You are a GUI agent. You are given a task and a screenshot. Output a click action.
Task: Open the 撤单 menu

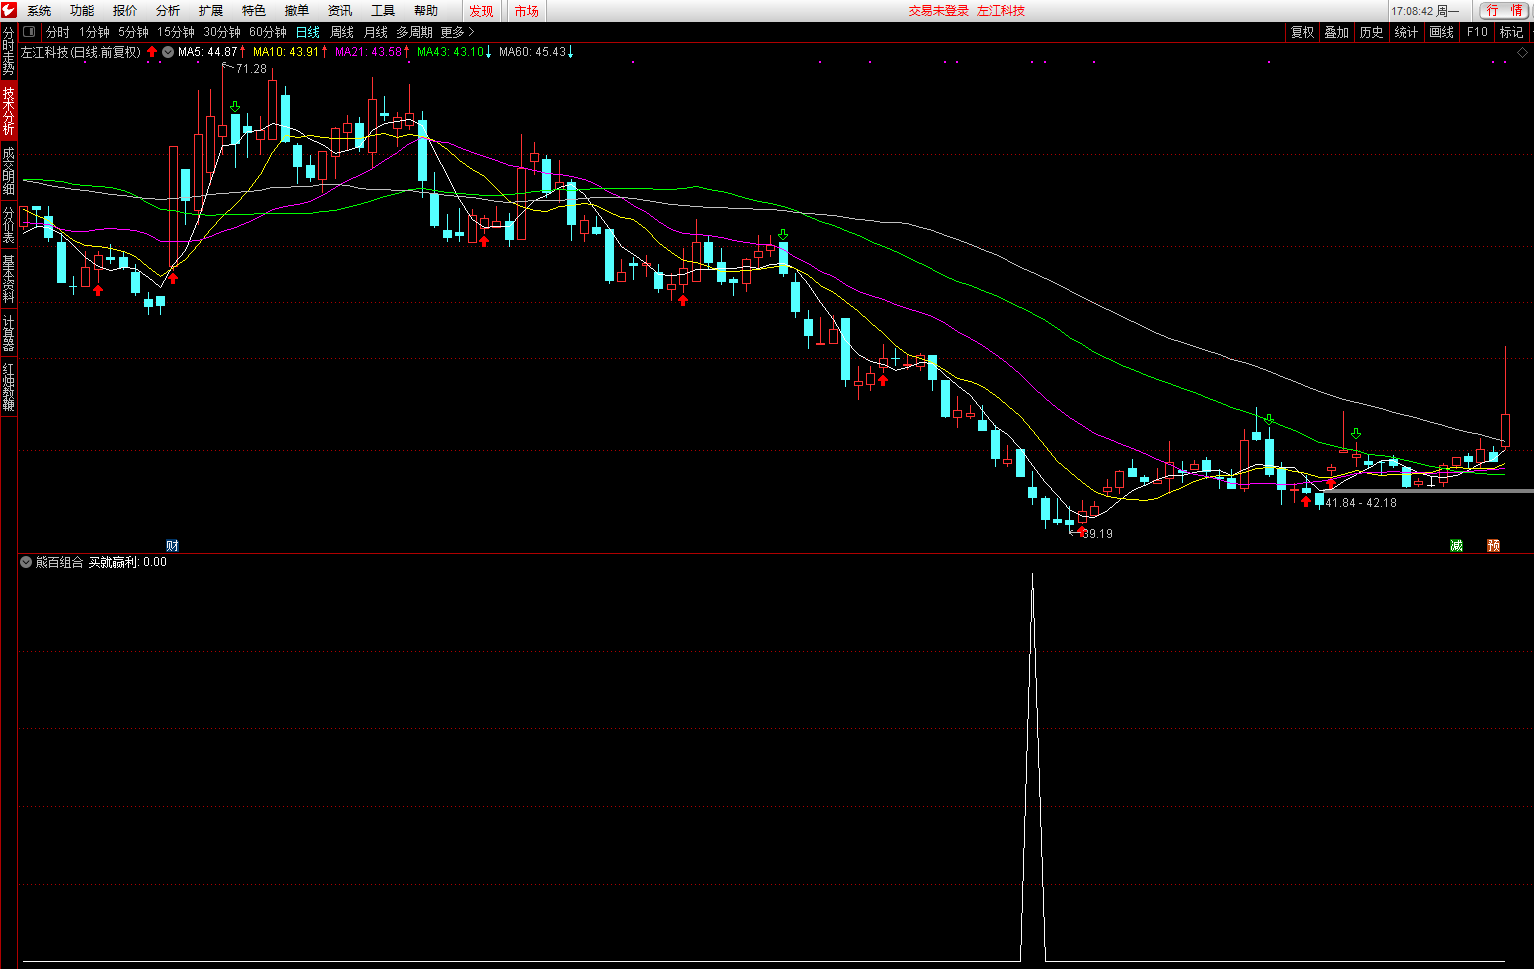pos(297,11)
